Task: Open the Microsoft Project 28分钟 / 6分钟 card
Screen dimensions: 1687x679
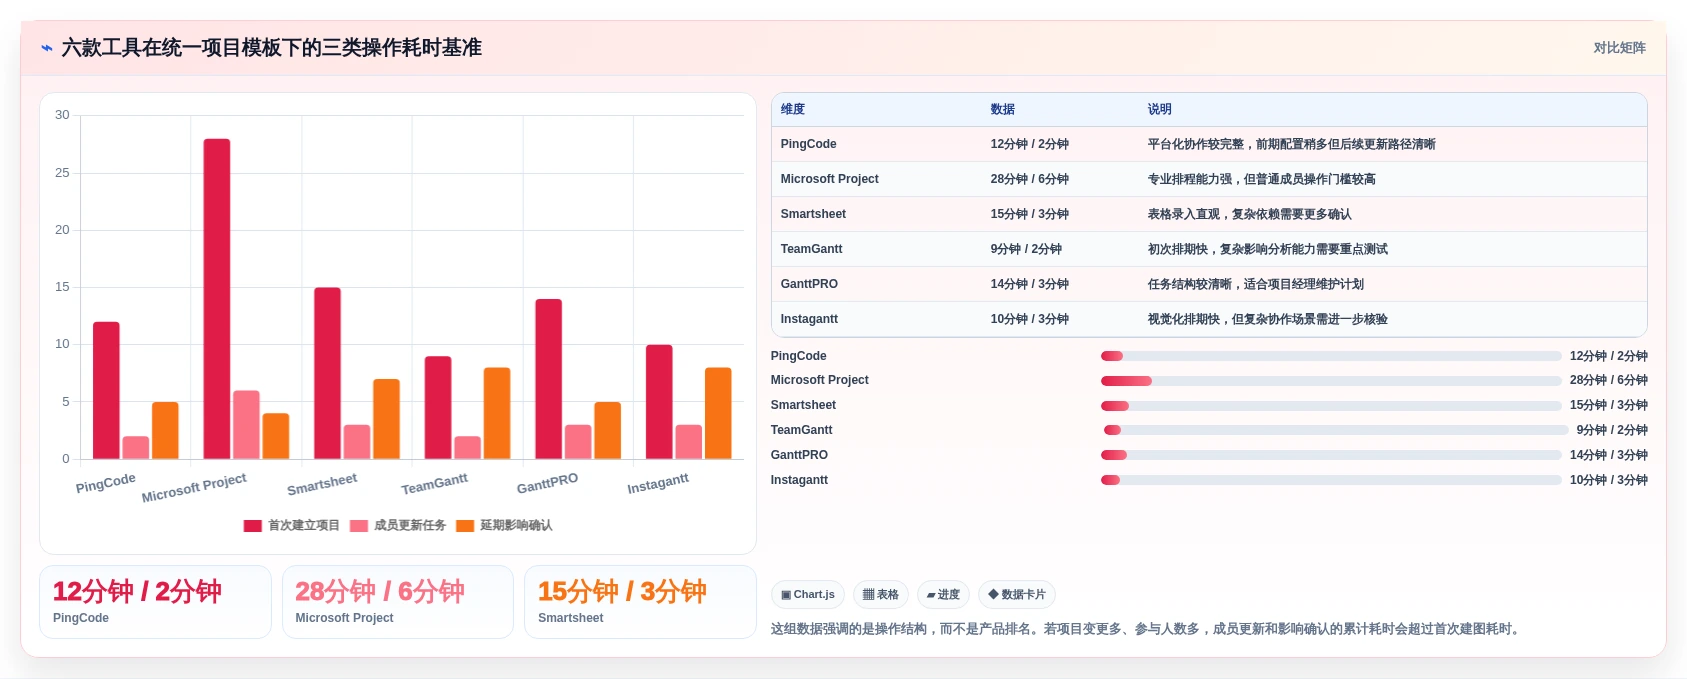Action: pos(398,602)
